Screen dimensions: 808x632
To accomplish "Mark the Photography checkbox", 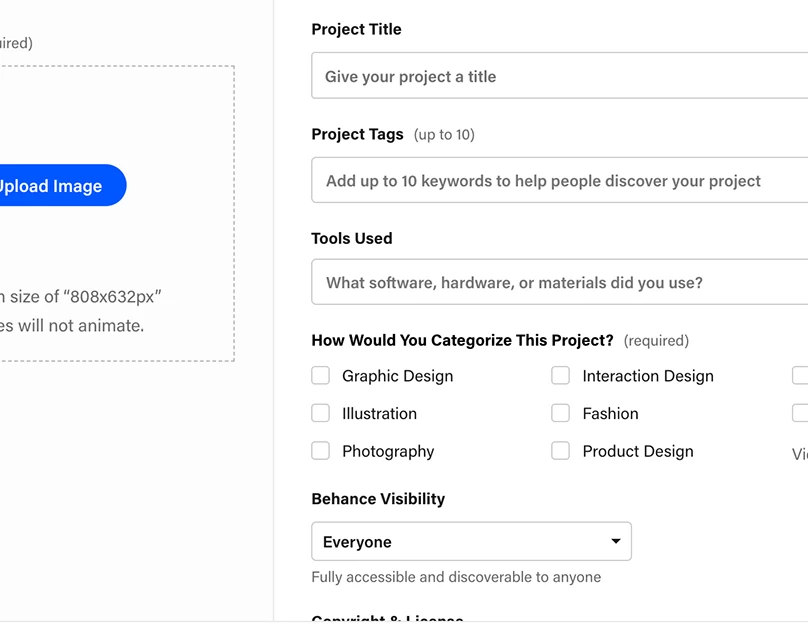I will 321,451.
